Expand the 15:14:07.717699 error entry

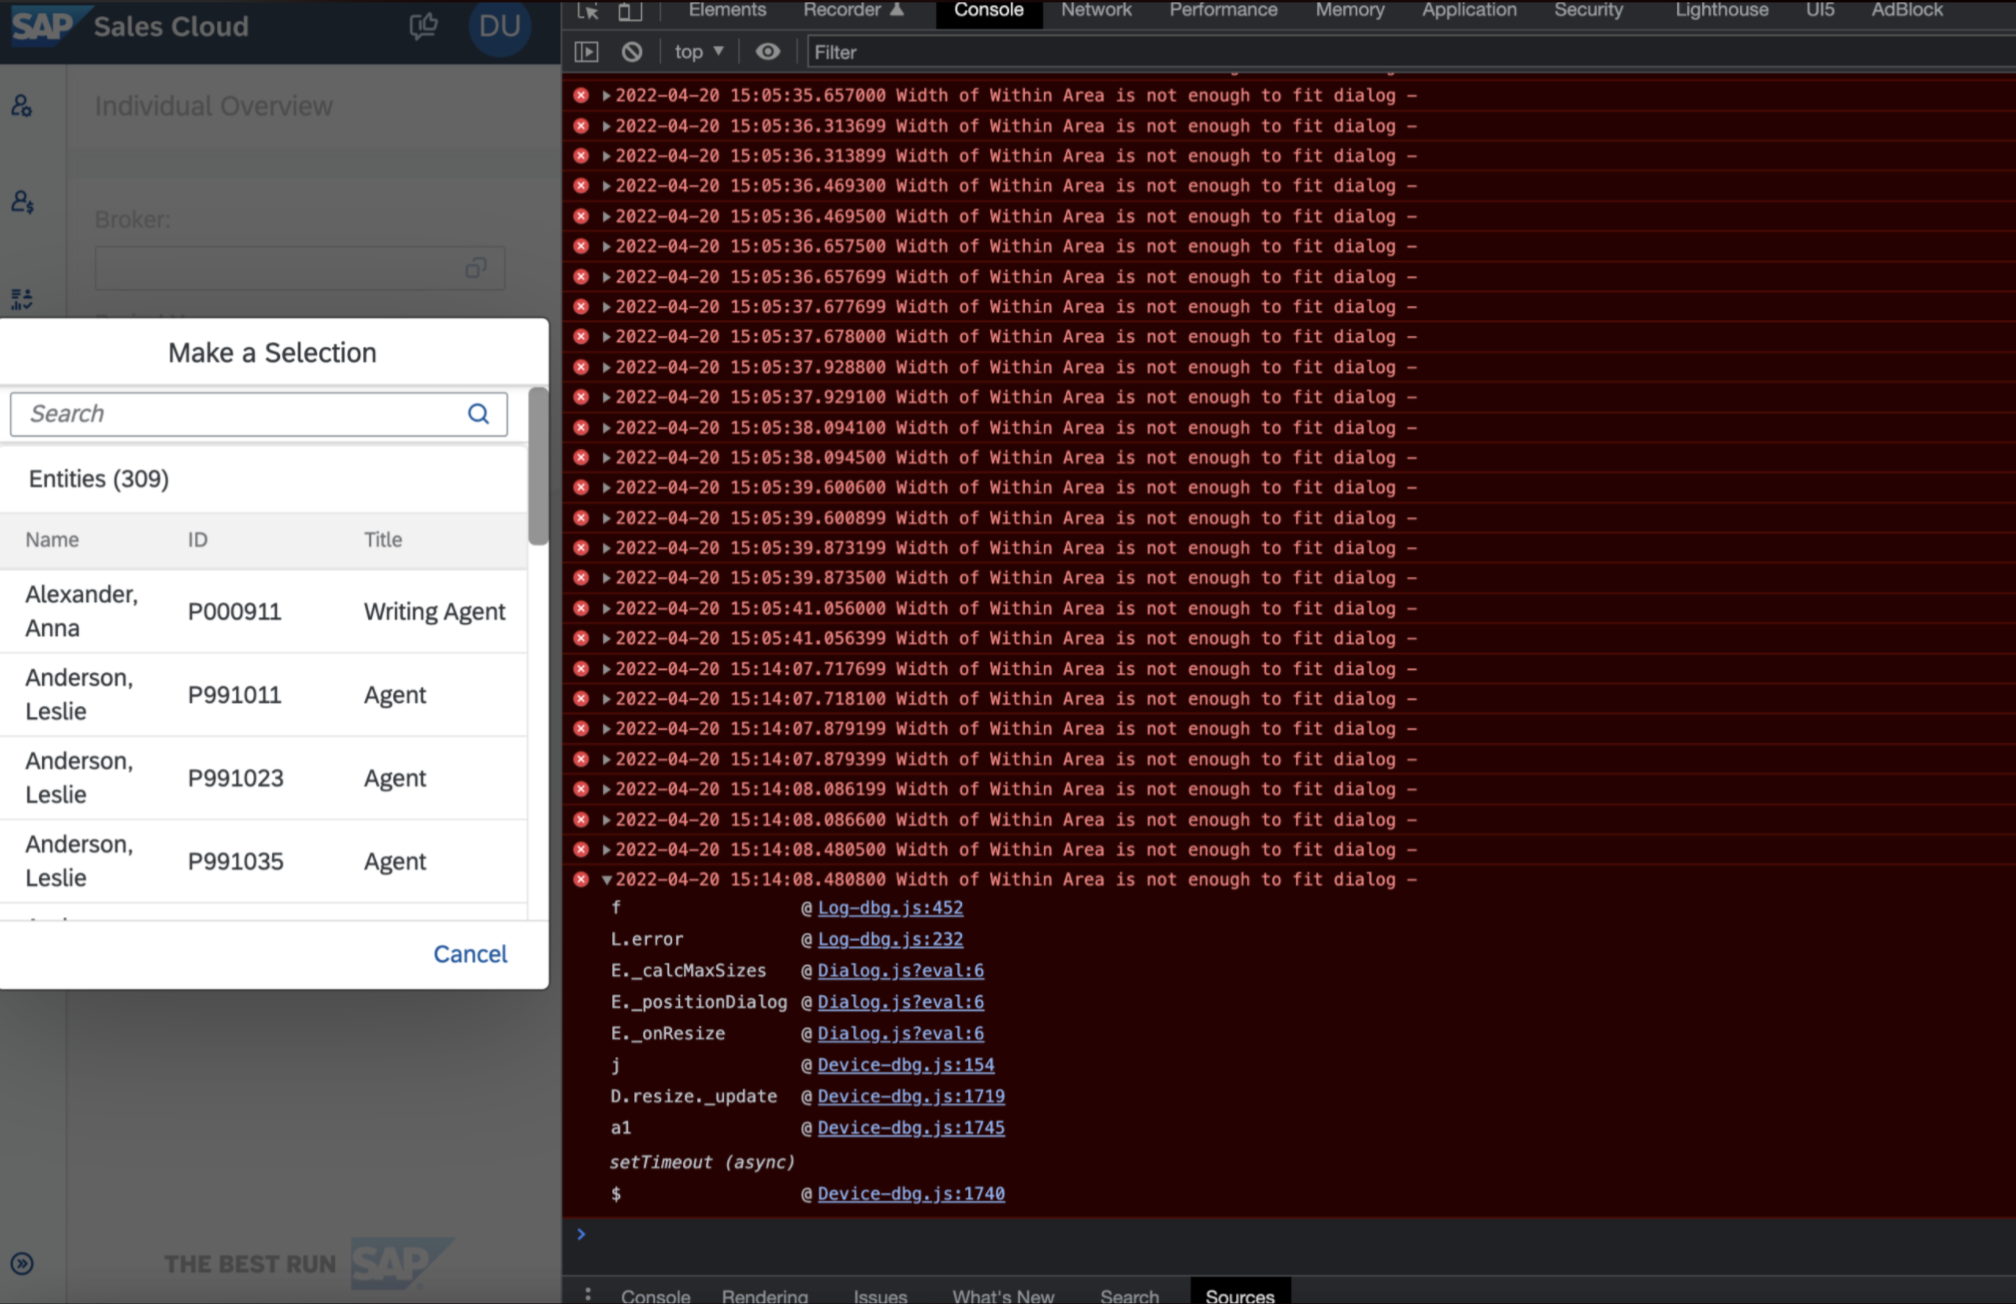point(606,669)
